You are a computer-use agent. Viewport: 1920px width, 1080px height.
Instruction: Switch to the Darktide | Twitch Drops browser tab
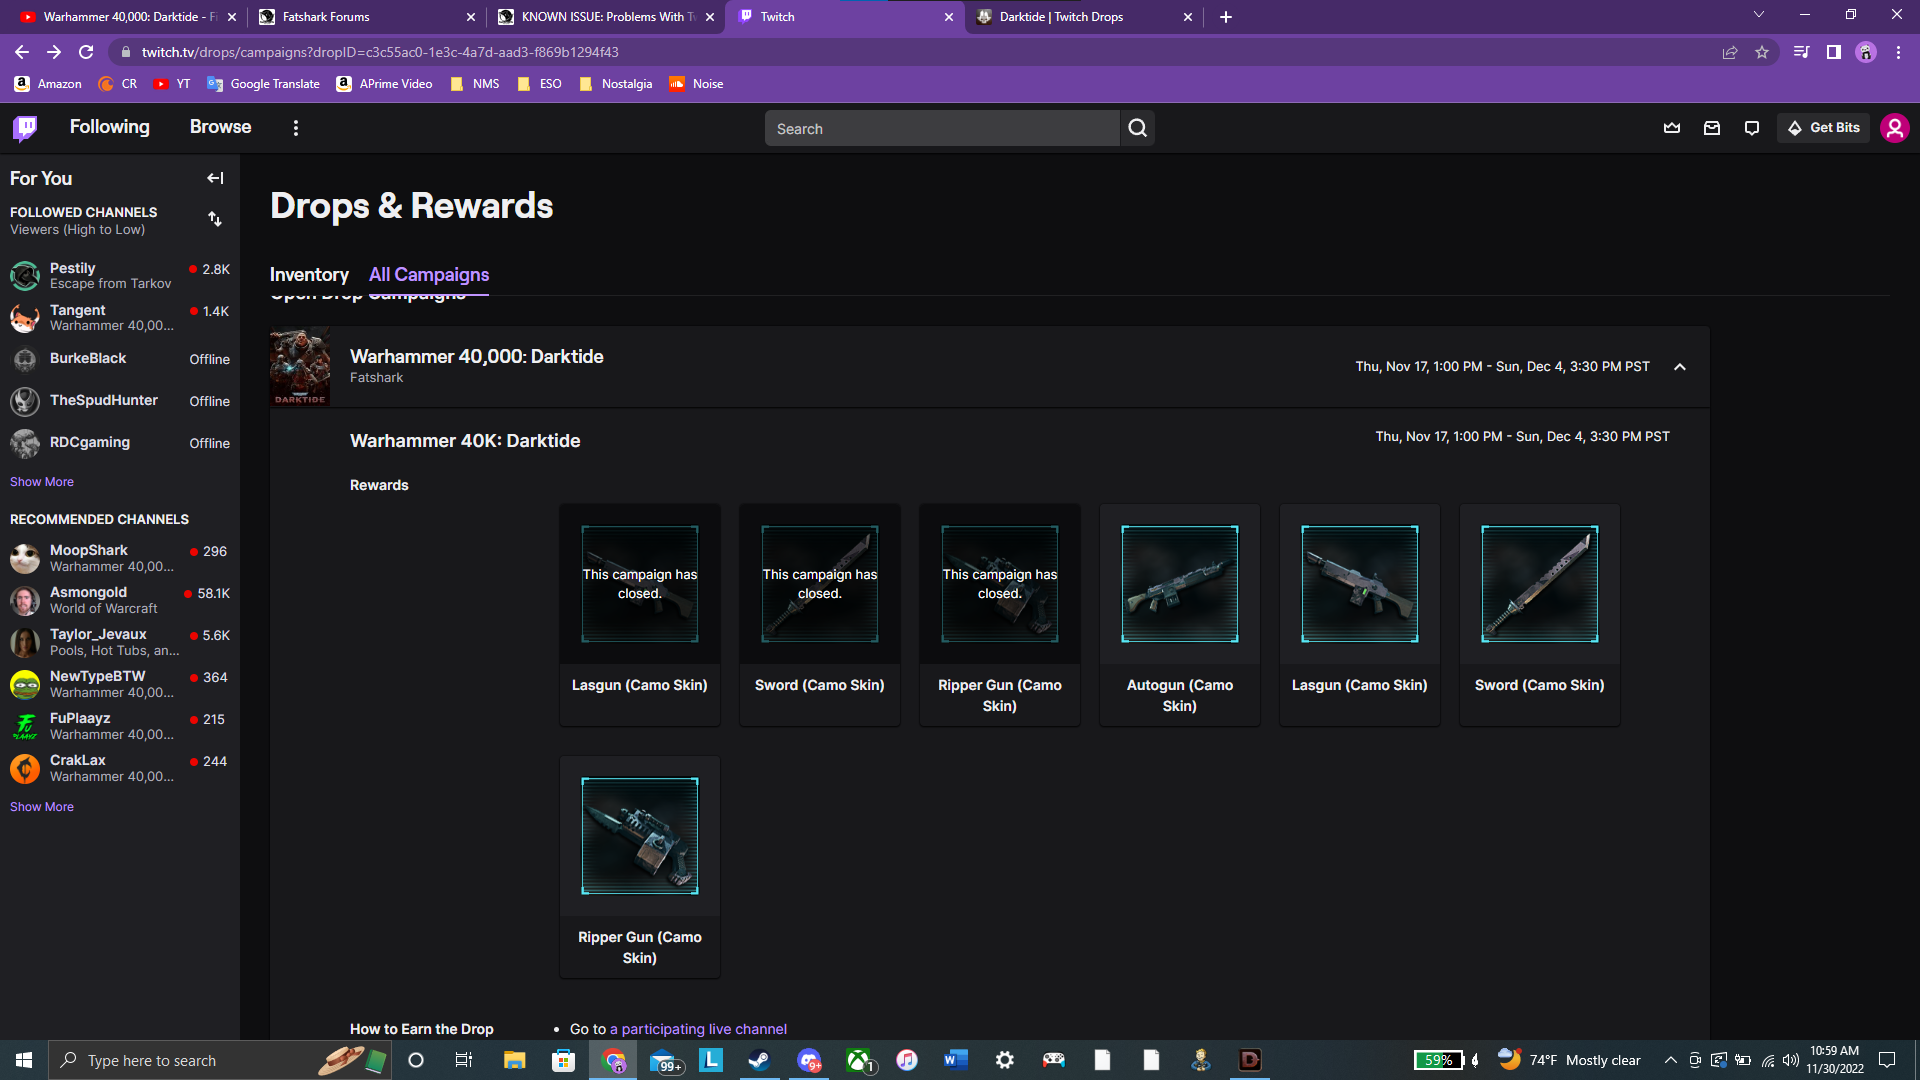1085,17
